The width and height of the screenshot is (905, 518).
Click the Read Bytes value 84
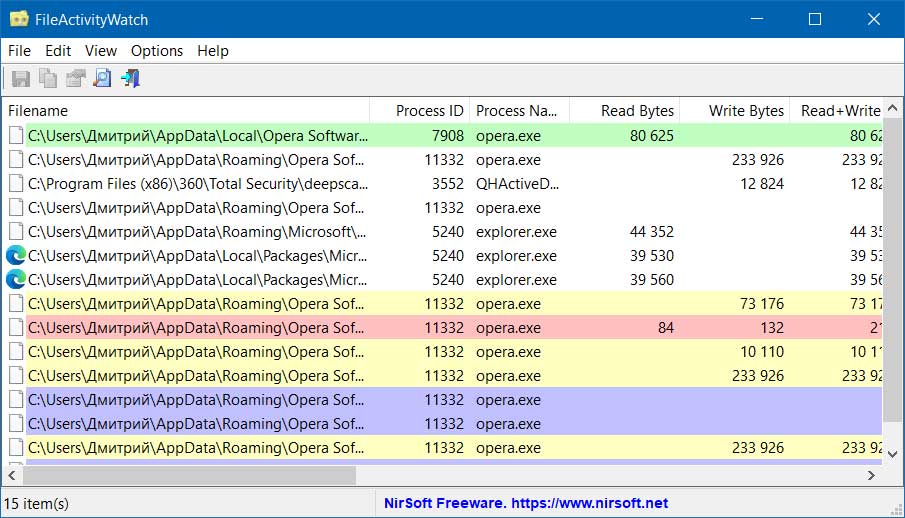(665, 327)
